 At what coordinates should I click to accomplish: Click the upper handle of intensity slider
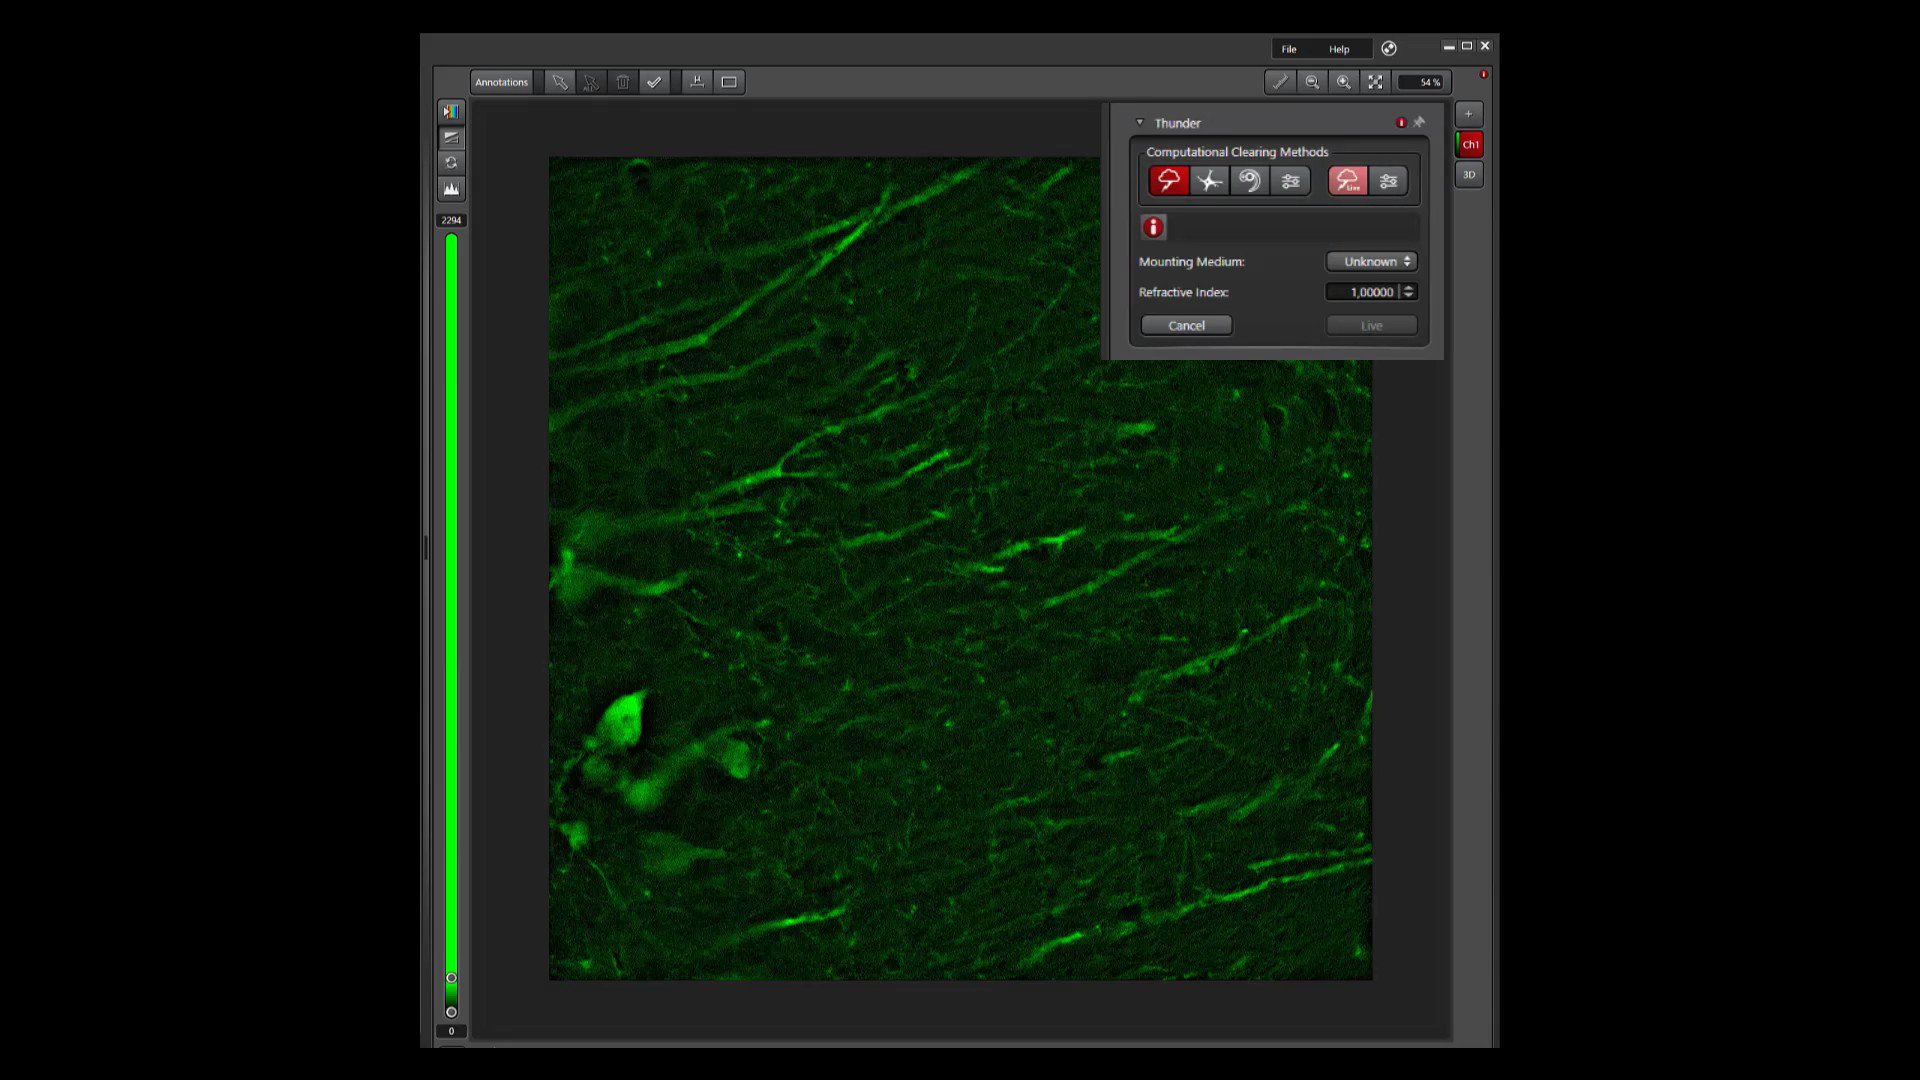click(x=451, y=978)
